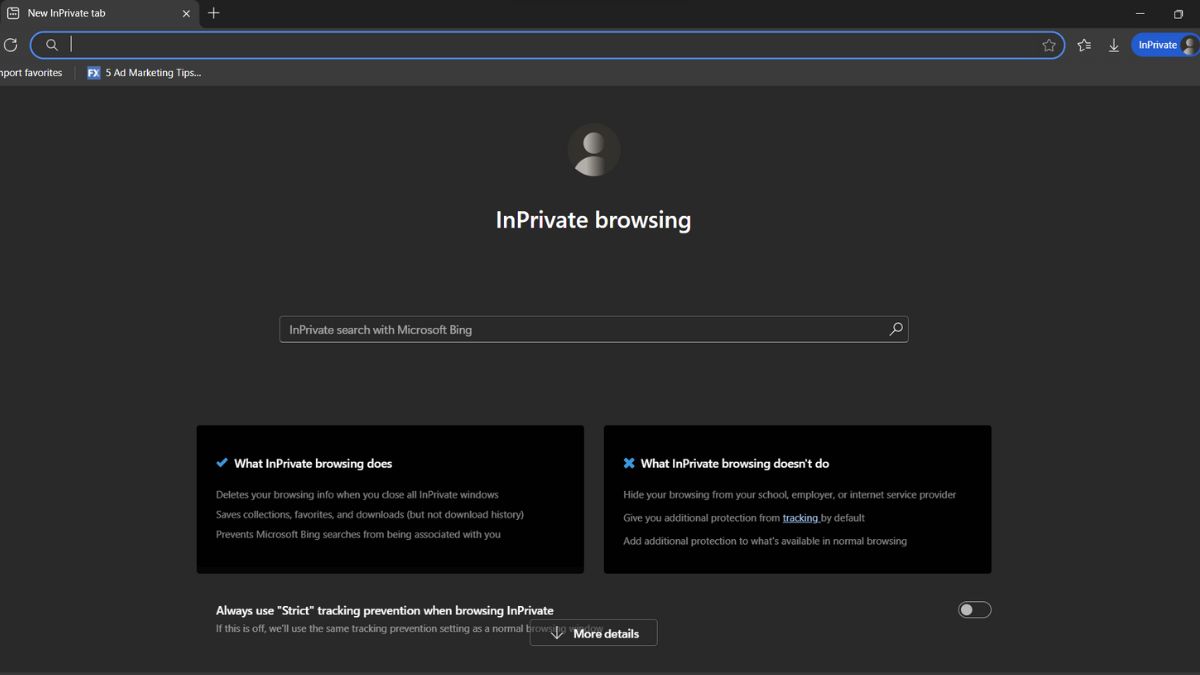
Task: Click the InPrivate profile badge
Action: [1164, 45]
